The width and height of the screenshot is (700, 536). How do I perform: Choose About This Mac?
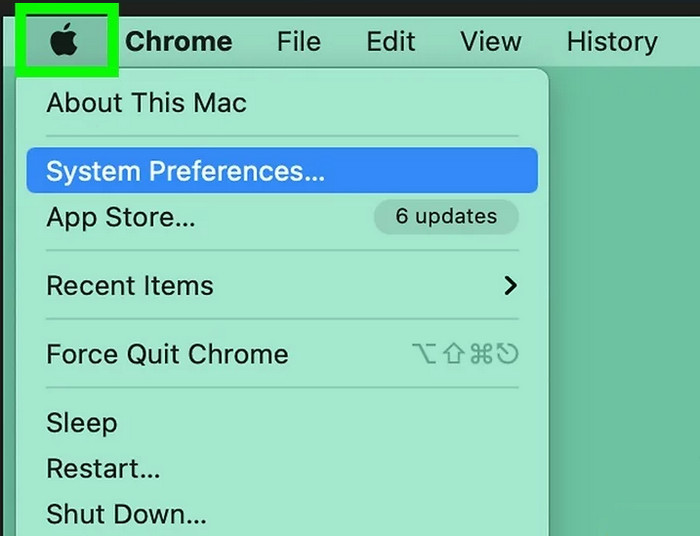(x=282, y=102)
